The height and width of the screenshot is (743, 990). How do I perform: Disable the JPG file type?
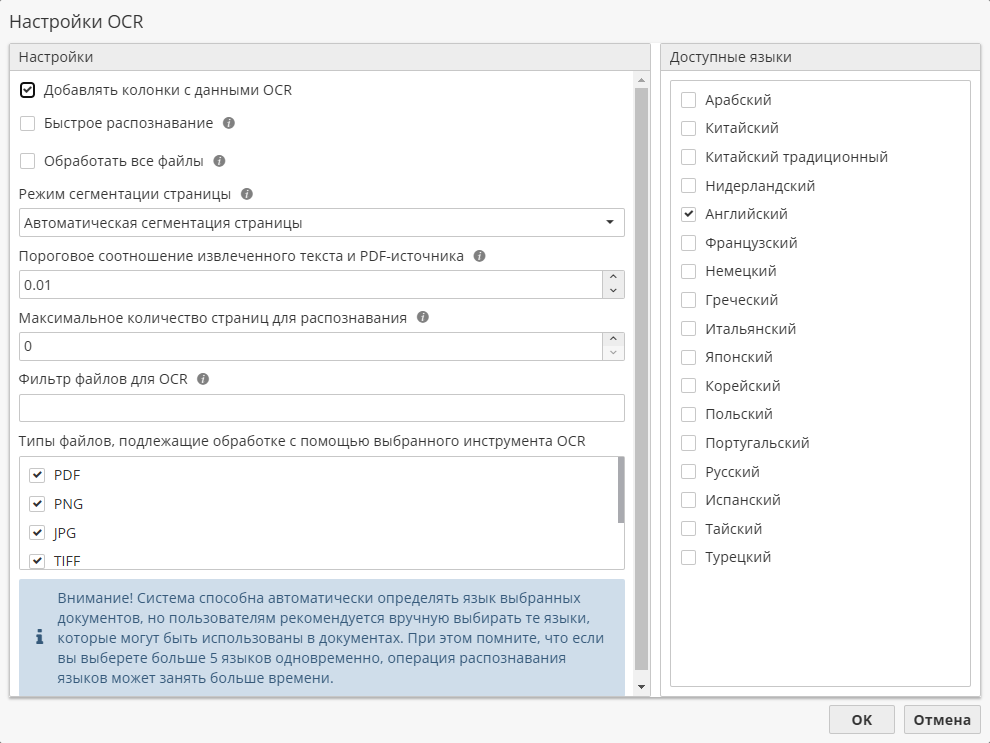coord(37,532)
